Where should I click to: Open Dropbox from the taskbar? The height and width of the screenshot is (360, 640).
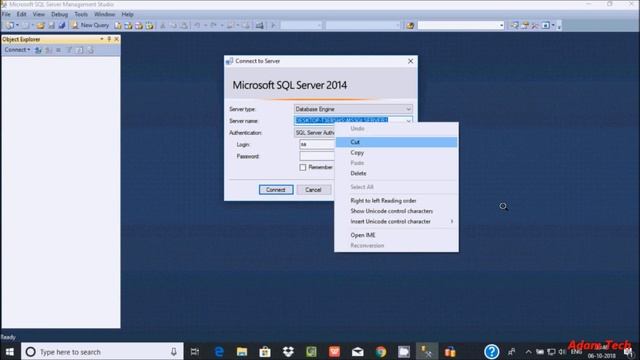[288, 352]
